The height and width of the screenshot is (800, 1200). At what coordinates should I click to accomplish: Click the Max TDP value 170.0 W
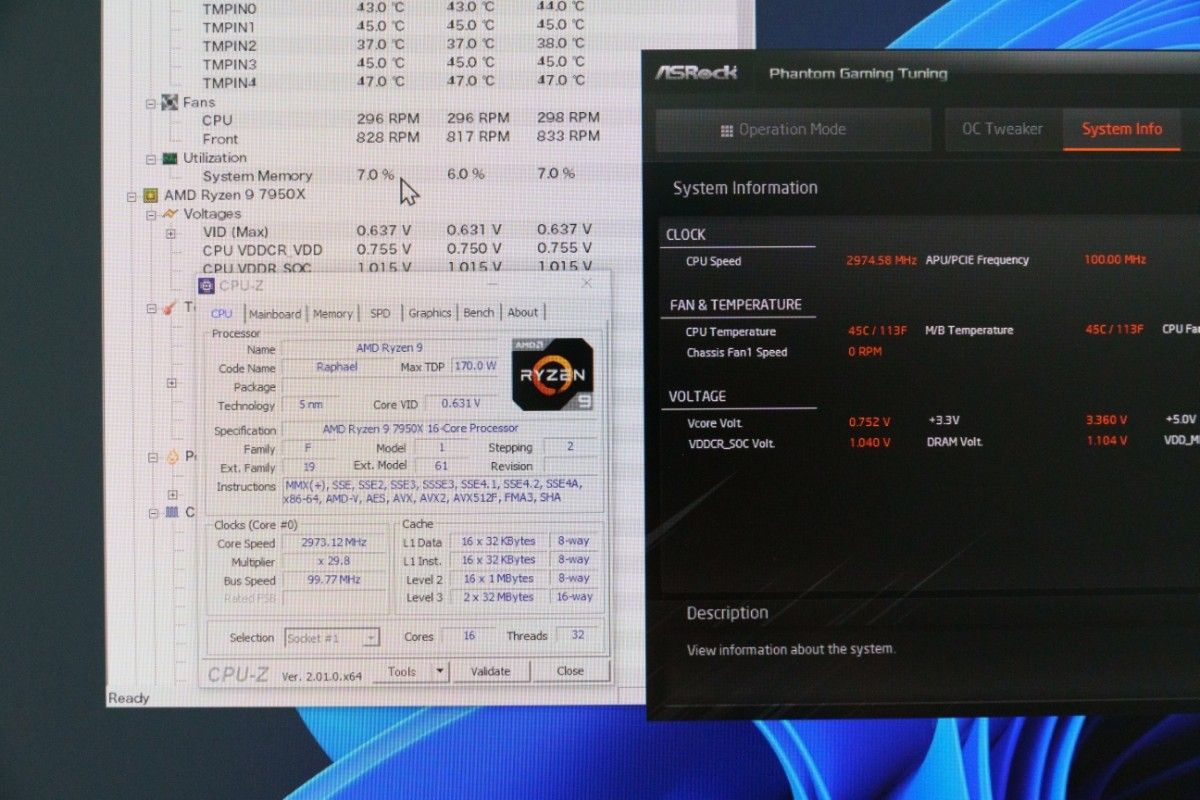coord(476,366)
